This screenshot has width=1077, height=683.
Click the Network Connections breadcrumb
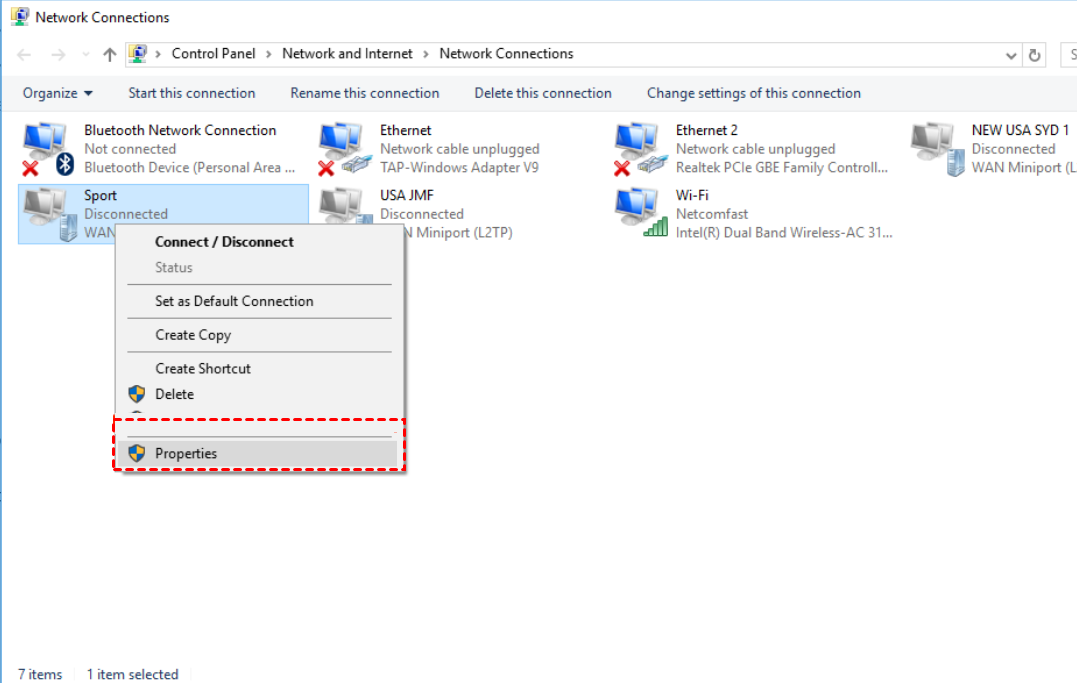[506, 54]
